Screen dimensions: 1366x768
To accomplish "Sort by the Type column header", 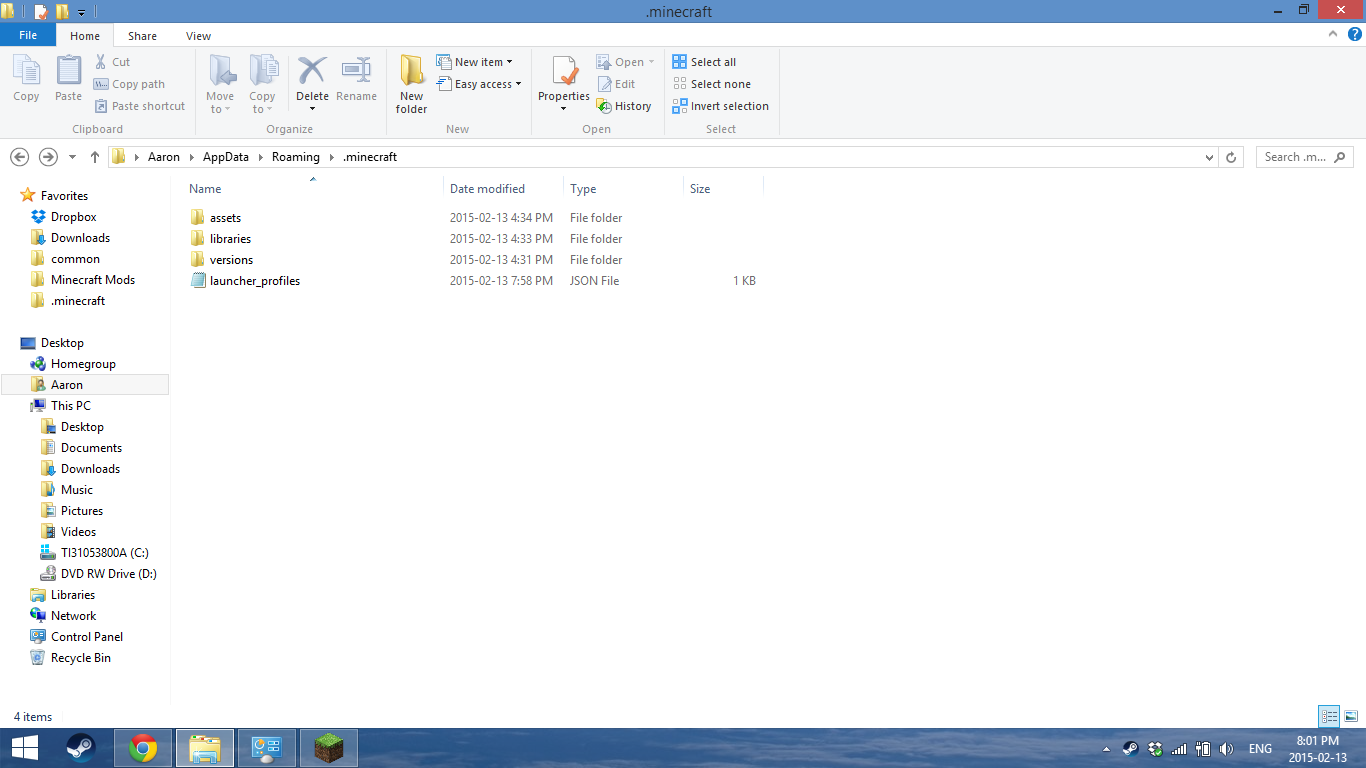I will pos(583,188).
